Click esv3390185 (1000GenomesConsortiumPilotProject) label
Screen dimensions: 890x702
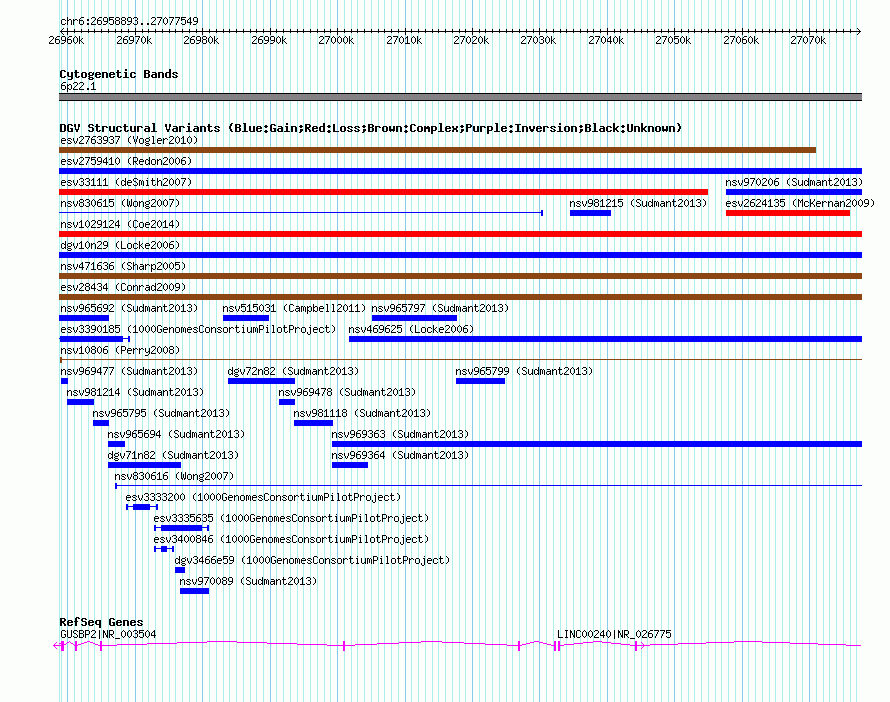(198, 329)
